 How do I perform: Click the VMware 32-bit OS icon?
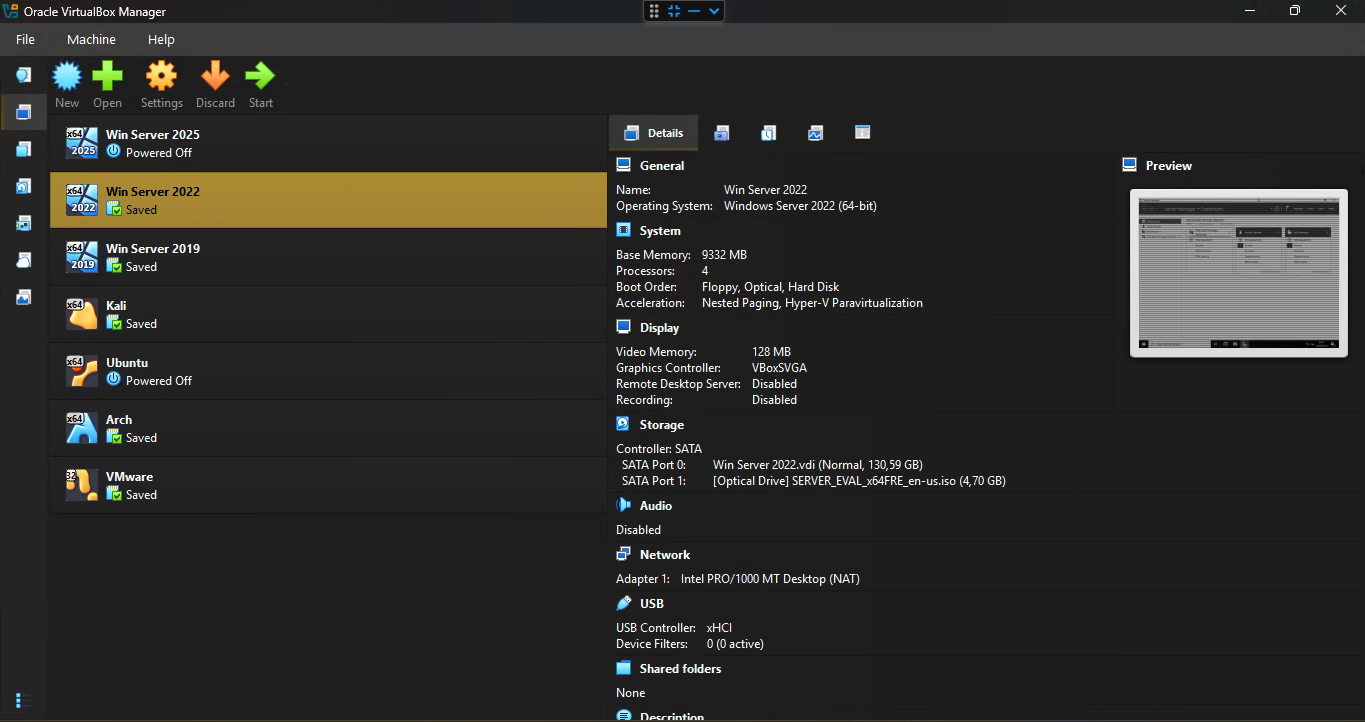coord(82,485)
